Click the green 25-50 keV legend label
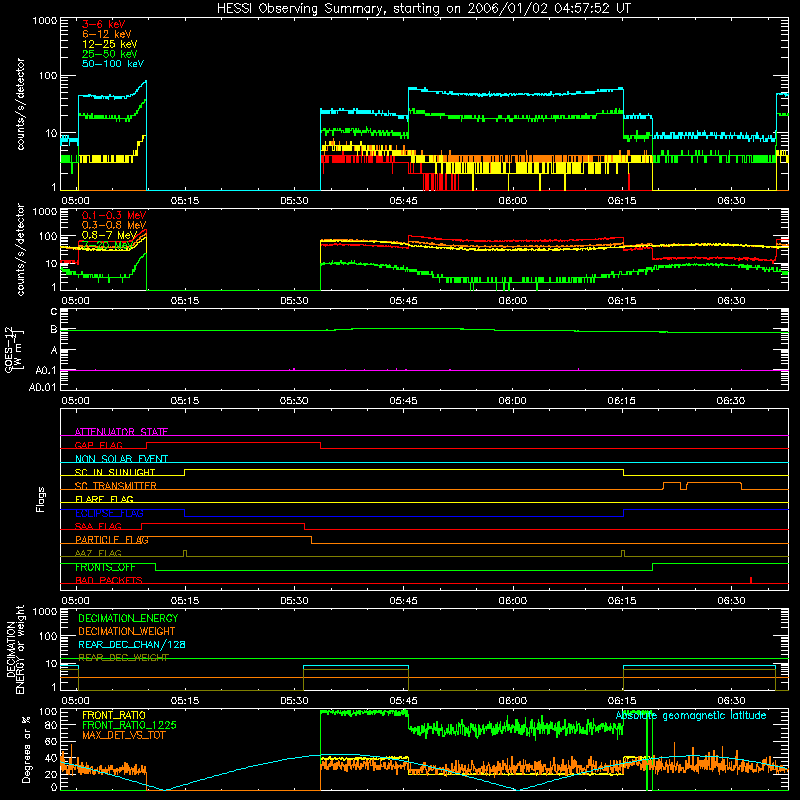This screenshot has height=800, width=800. coord(110,54)
